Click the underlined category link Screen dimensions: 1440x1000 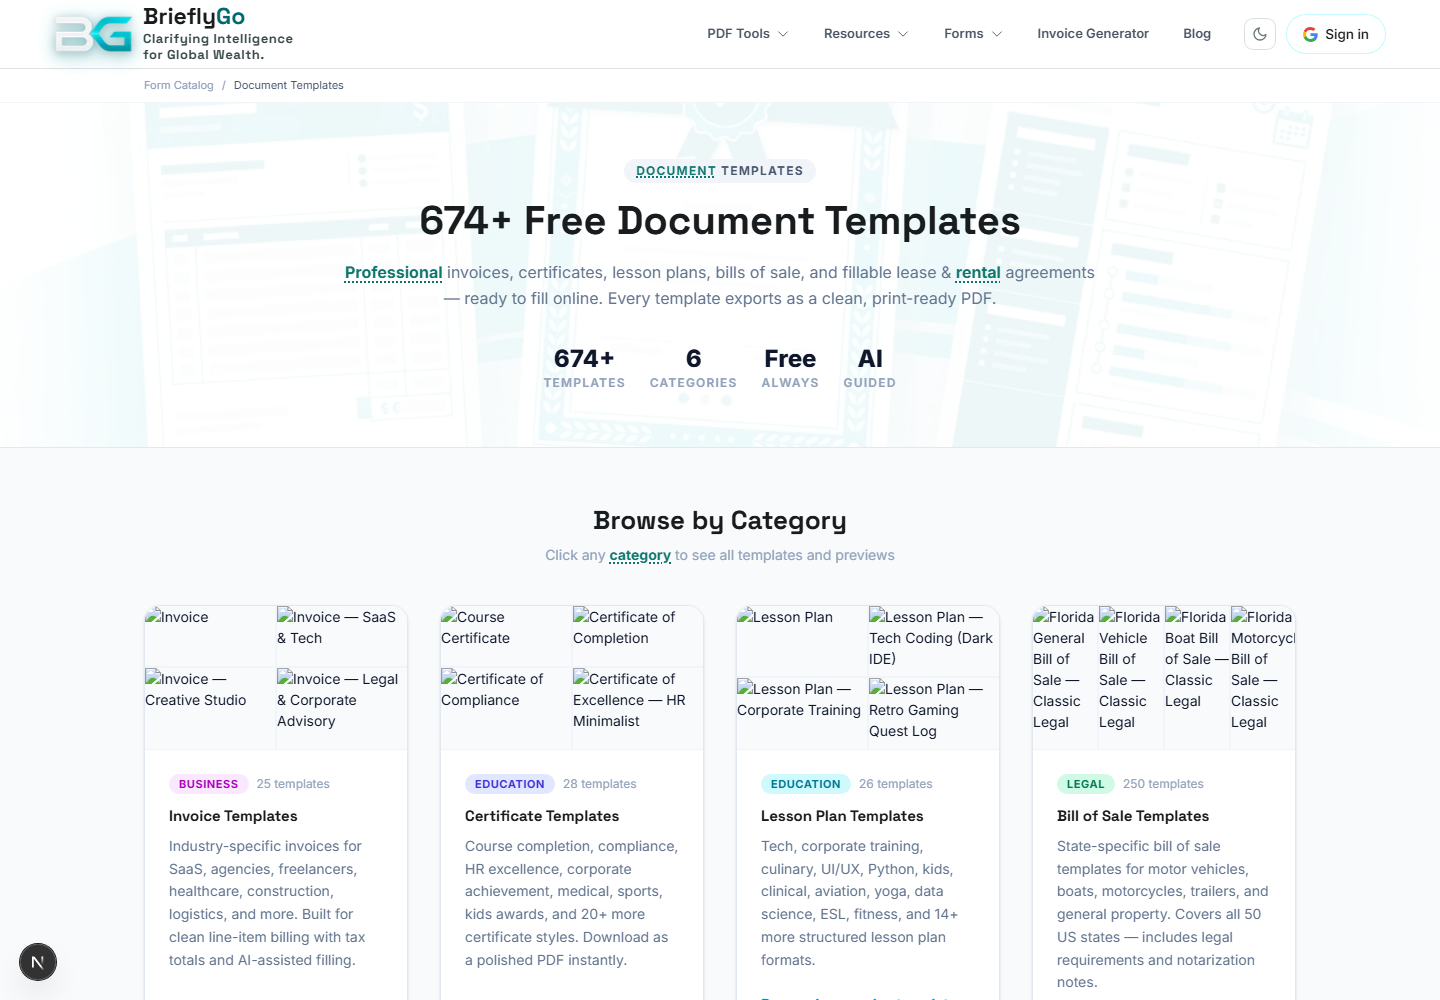point(640,555)
